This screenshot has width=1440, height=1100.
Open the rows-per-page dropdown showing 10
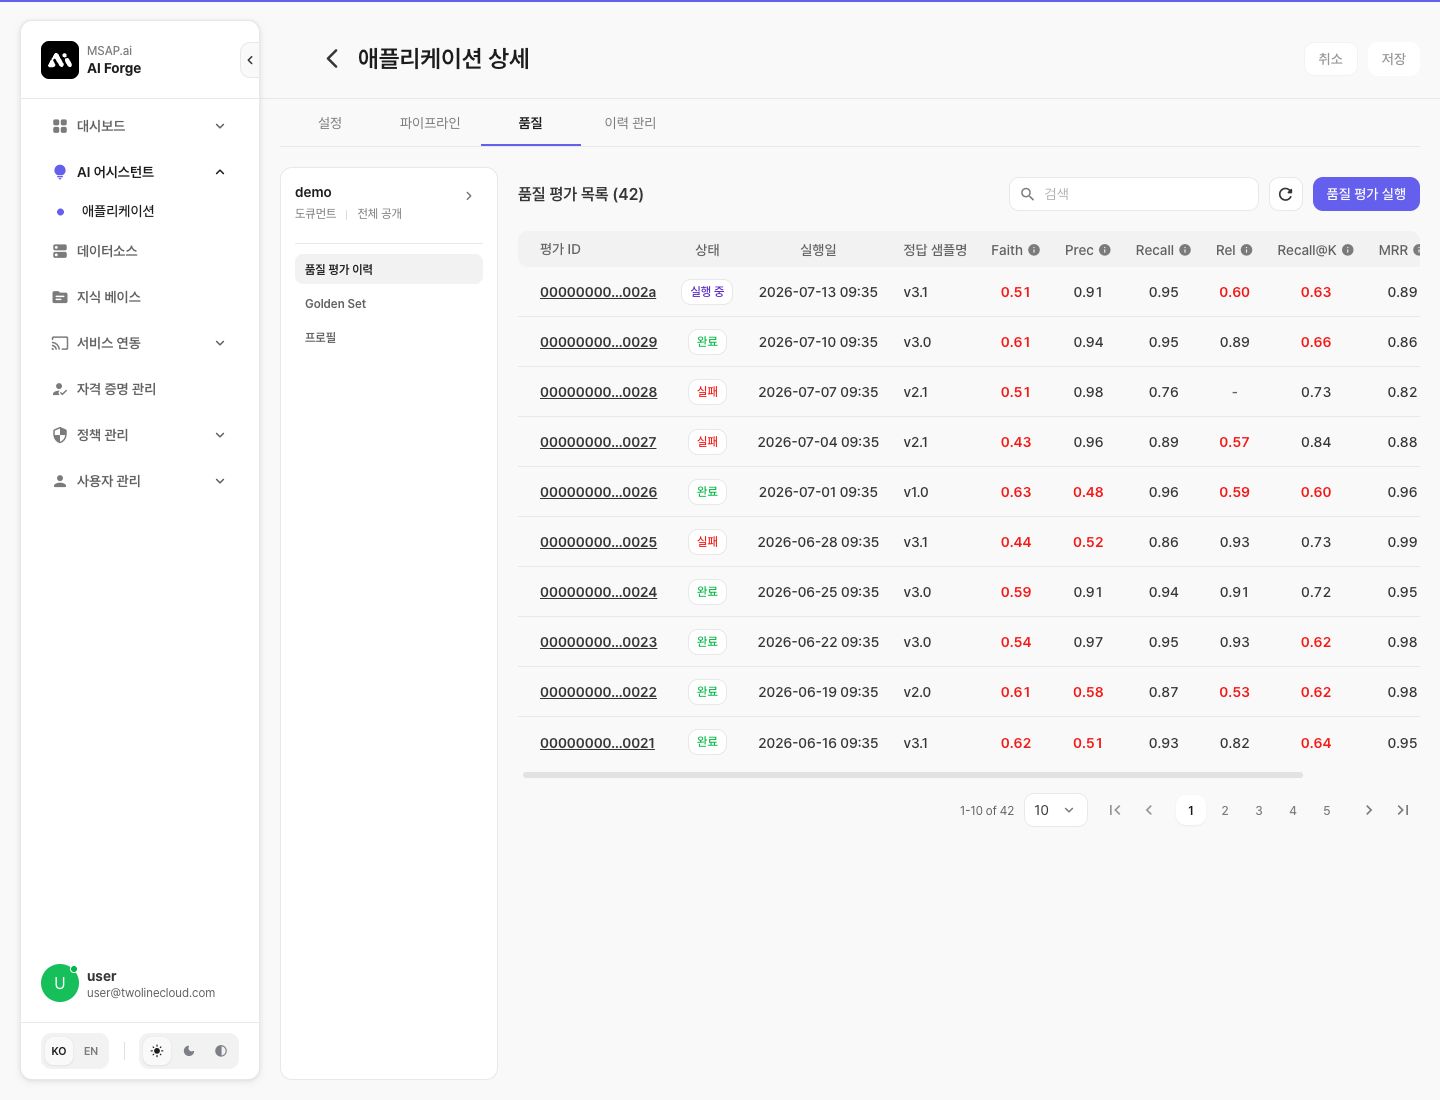coord(1056,810)
